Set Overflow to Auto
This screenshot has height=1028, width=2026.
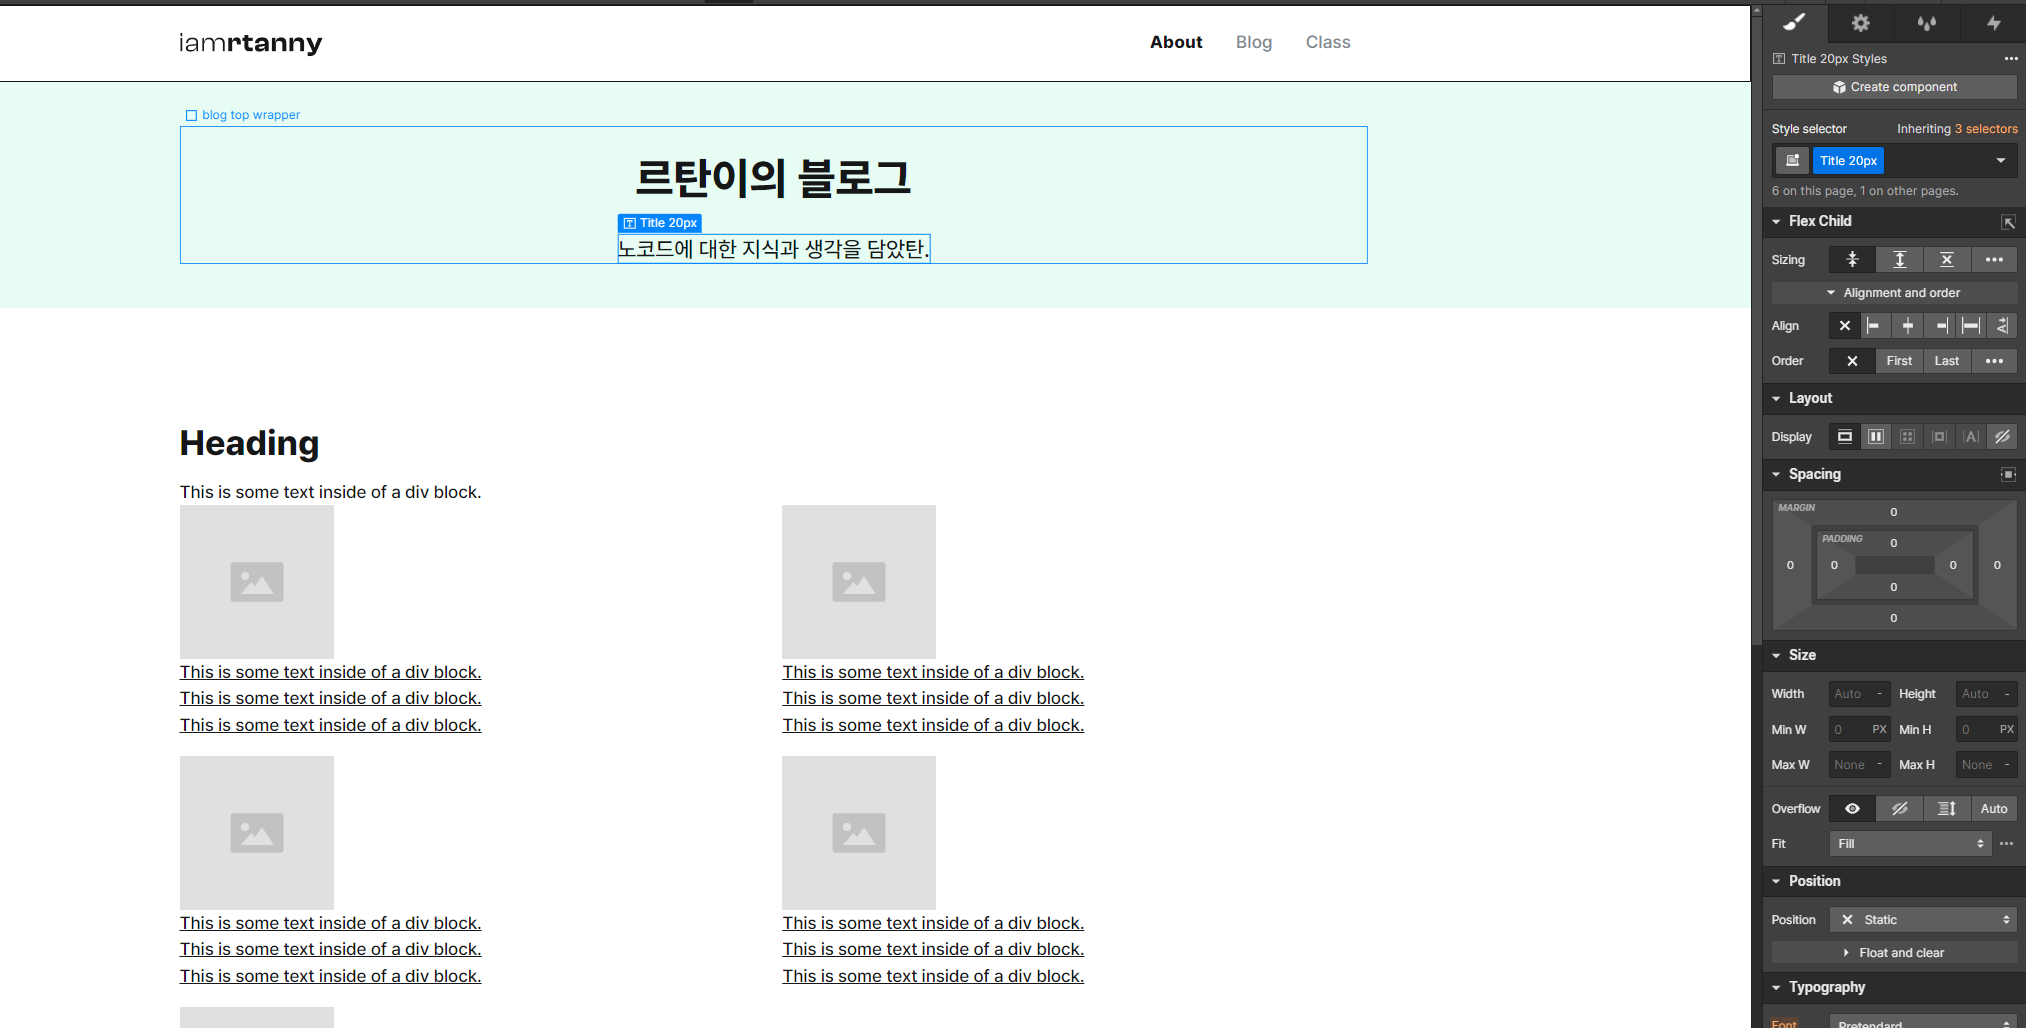(1994, 809)
